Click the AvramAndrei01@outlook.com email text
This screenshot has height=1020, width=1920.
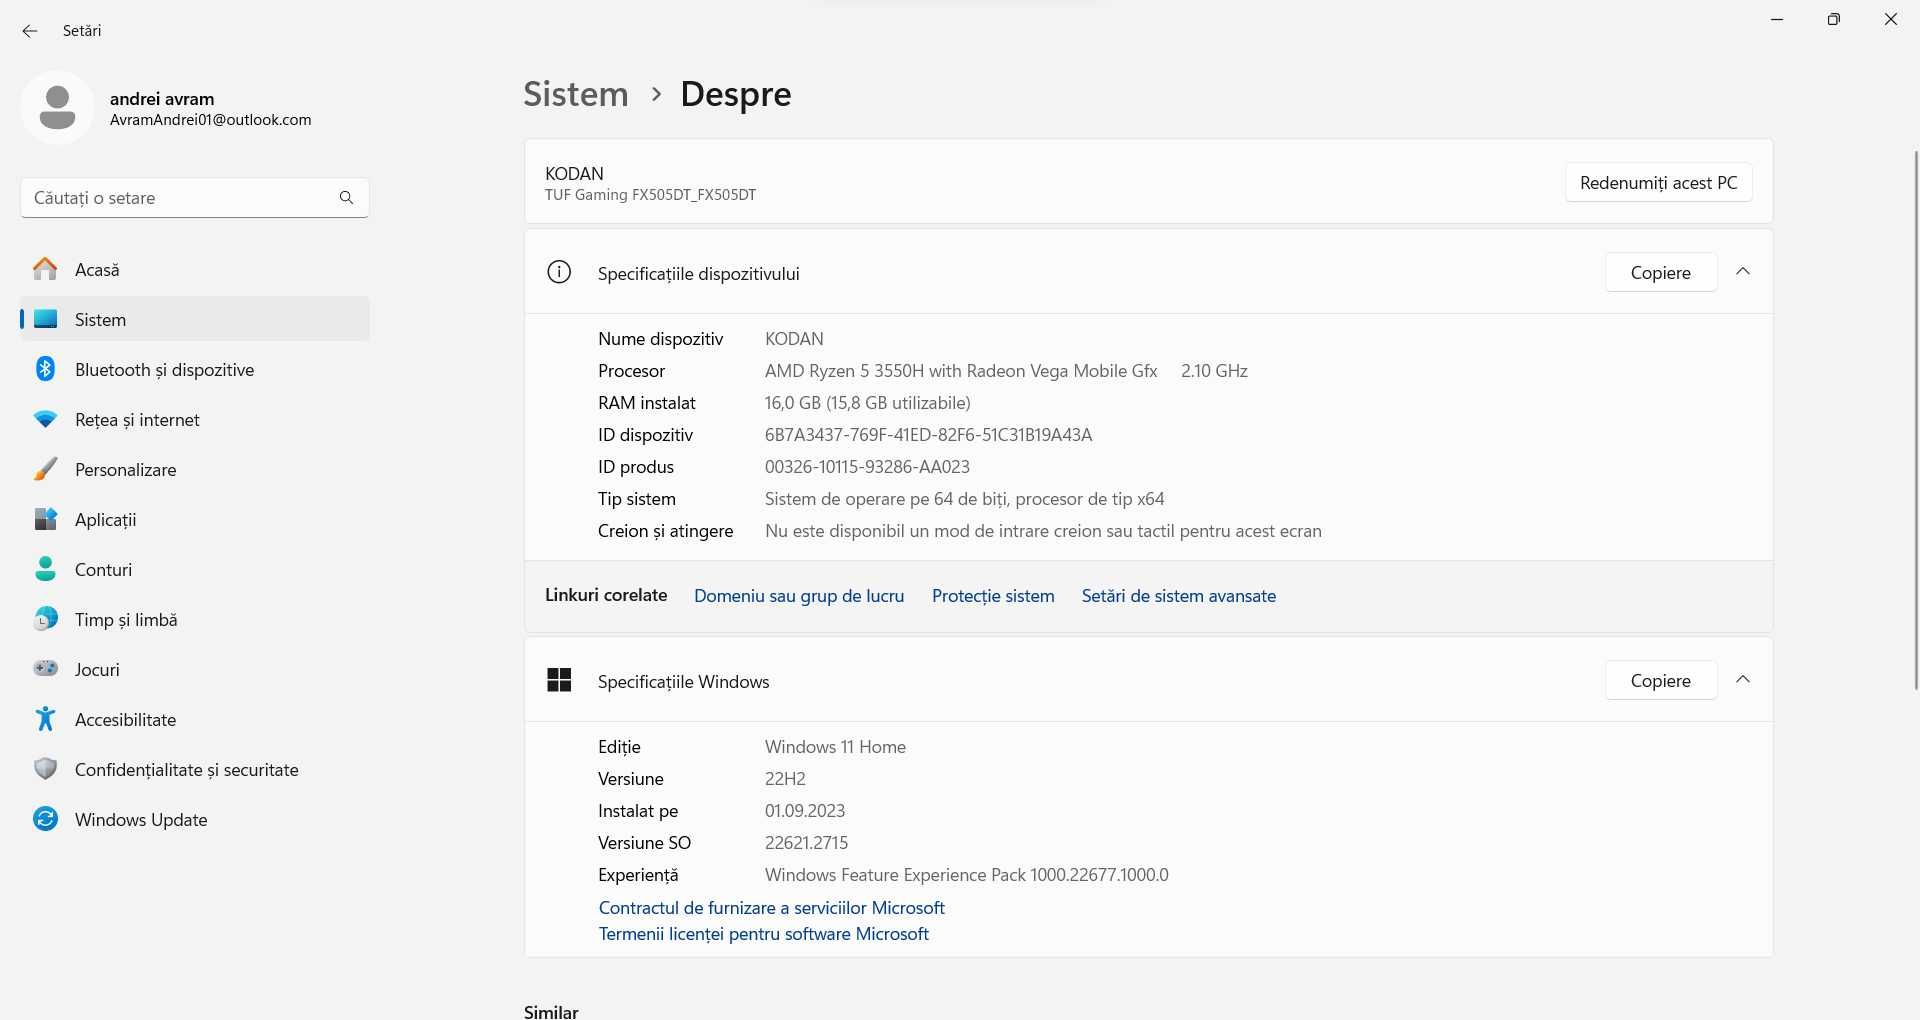(x=210, y=120)
